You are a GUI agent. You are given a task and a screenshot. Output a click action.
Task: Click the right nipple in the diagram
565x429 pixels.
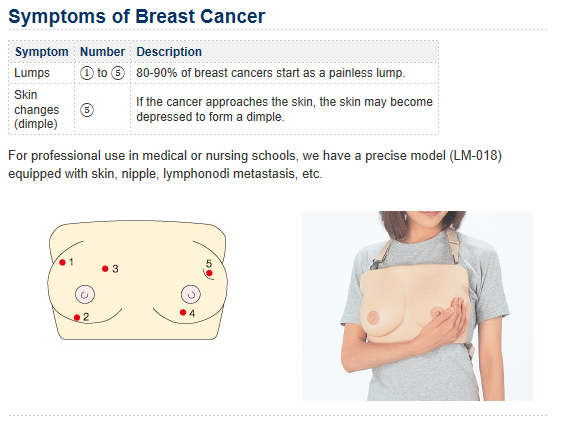pos(191,294)
